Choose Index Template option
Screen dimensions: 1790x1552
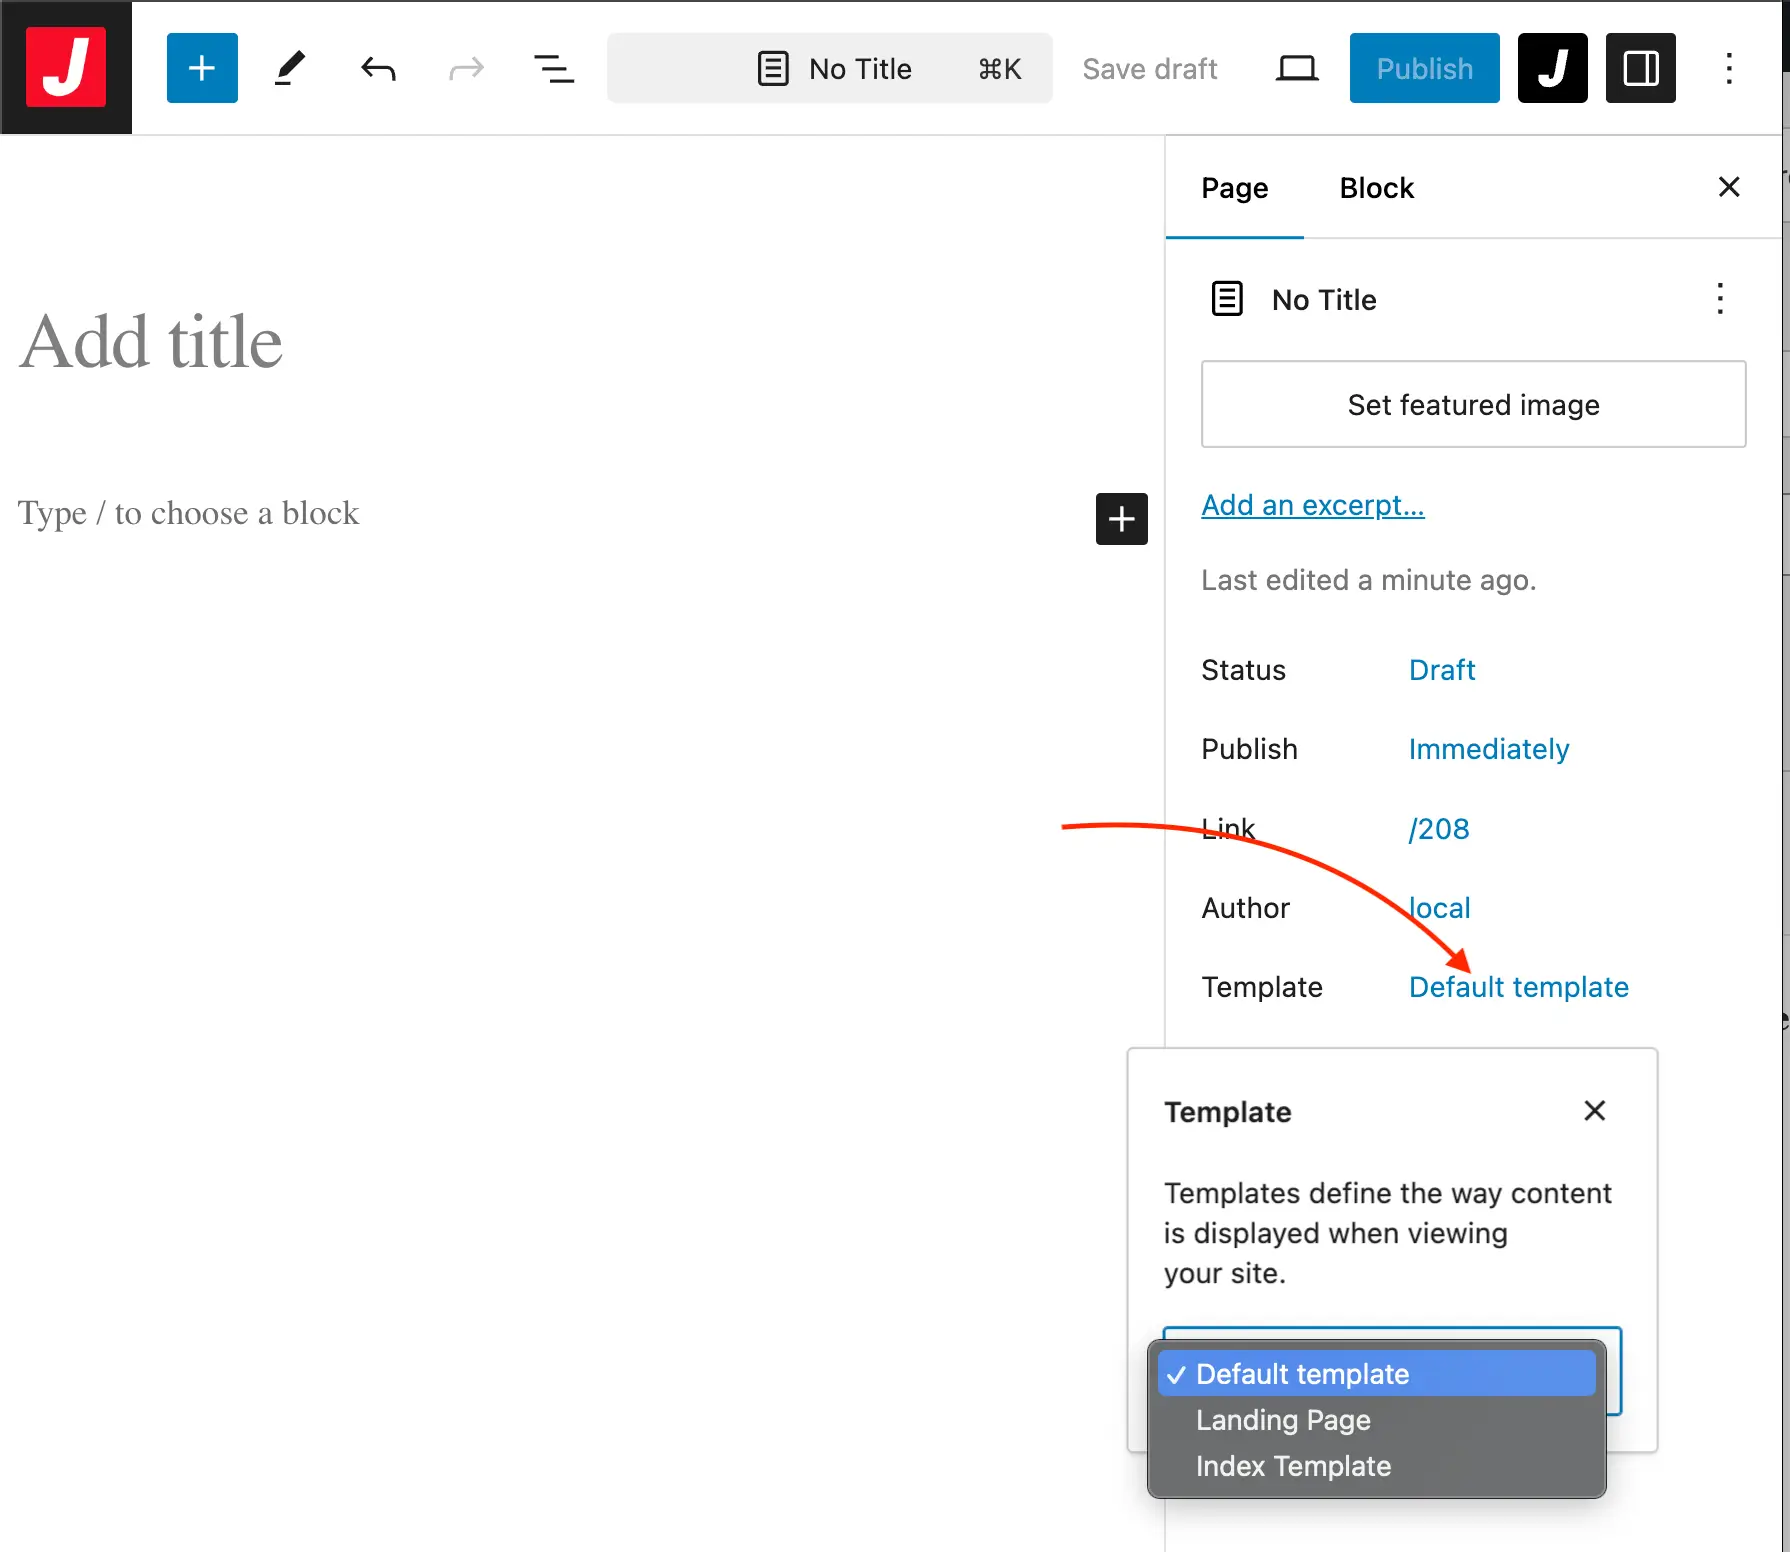[1293, 1466]
